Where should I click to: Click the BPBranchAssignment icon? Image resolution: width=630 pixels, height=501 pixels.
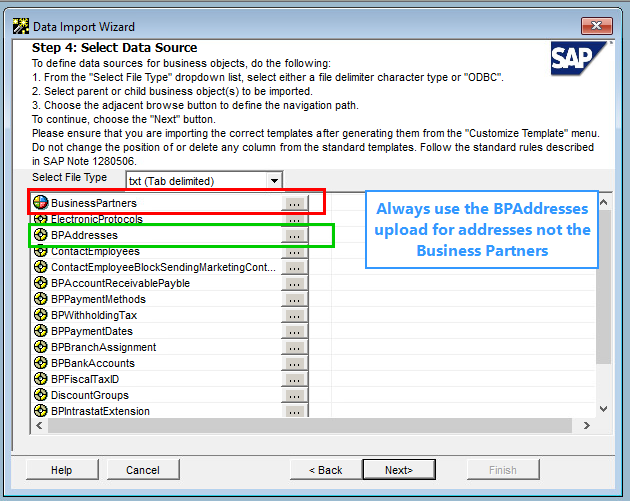point(41,347)
